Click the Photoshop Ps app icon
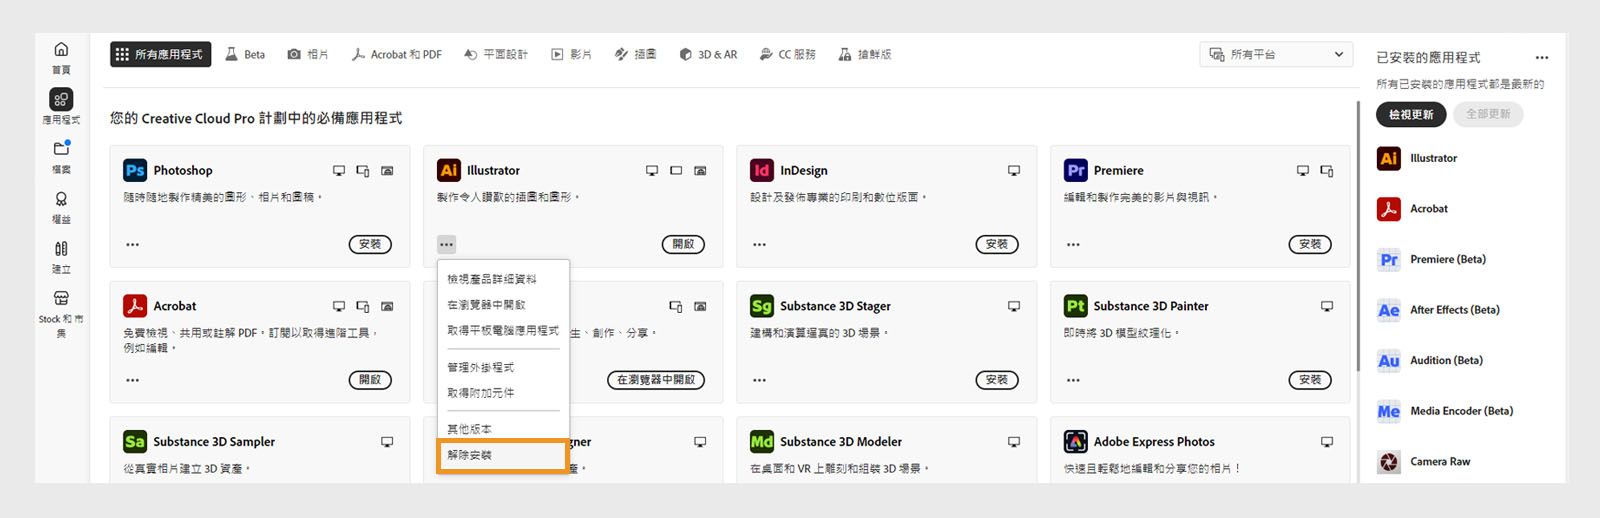Image resolution: width=1600 pixels, height=518 pixels. tap(135, 170)
